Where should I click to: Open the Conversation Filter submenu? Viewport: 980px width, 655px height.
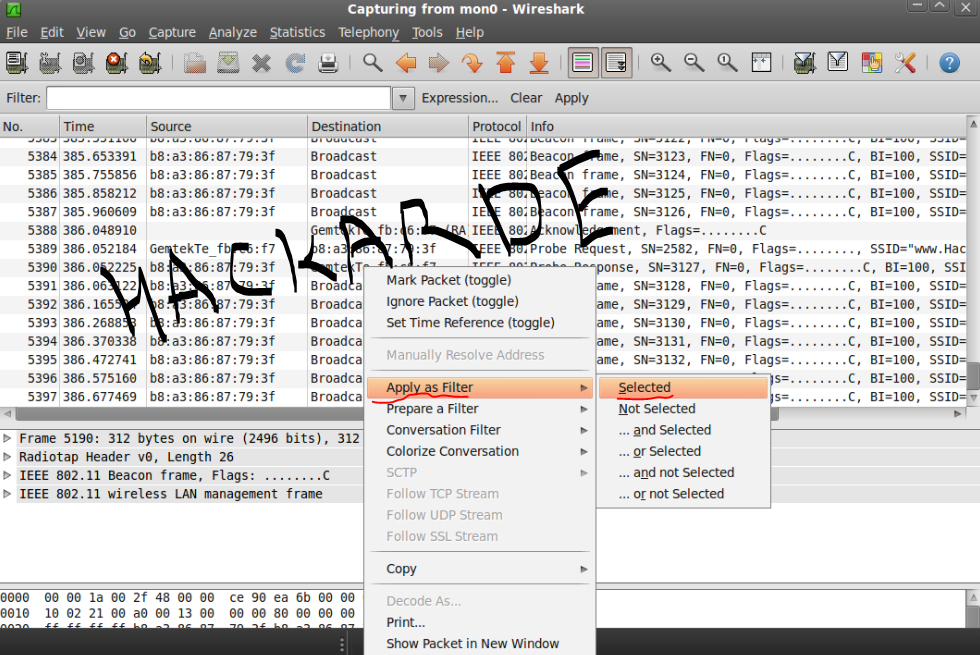480,430
